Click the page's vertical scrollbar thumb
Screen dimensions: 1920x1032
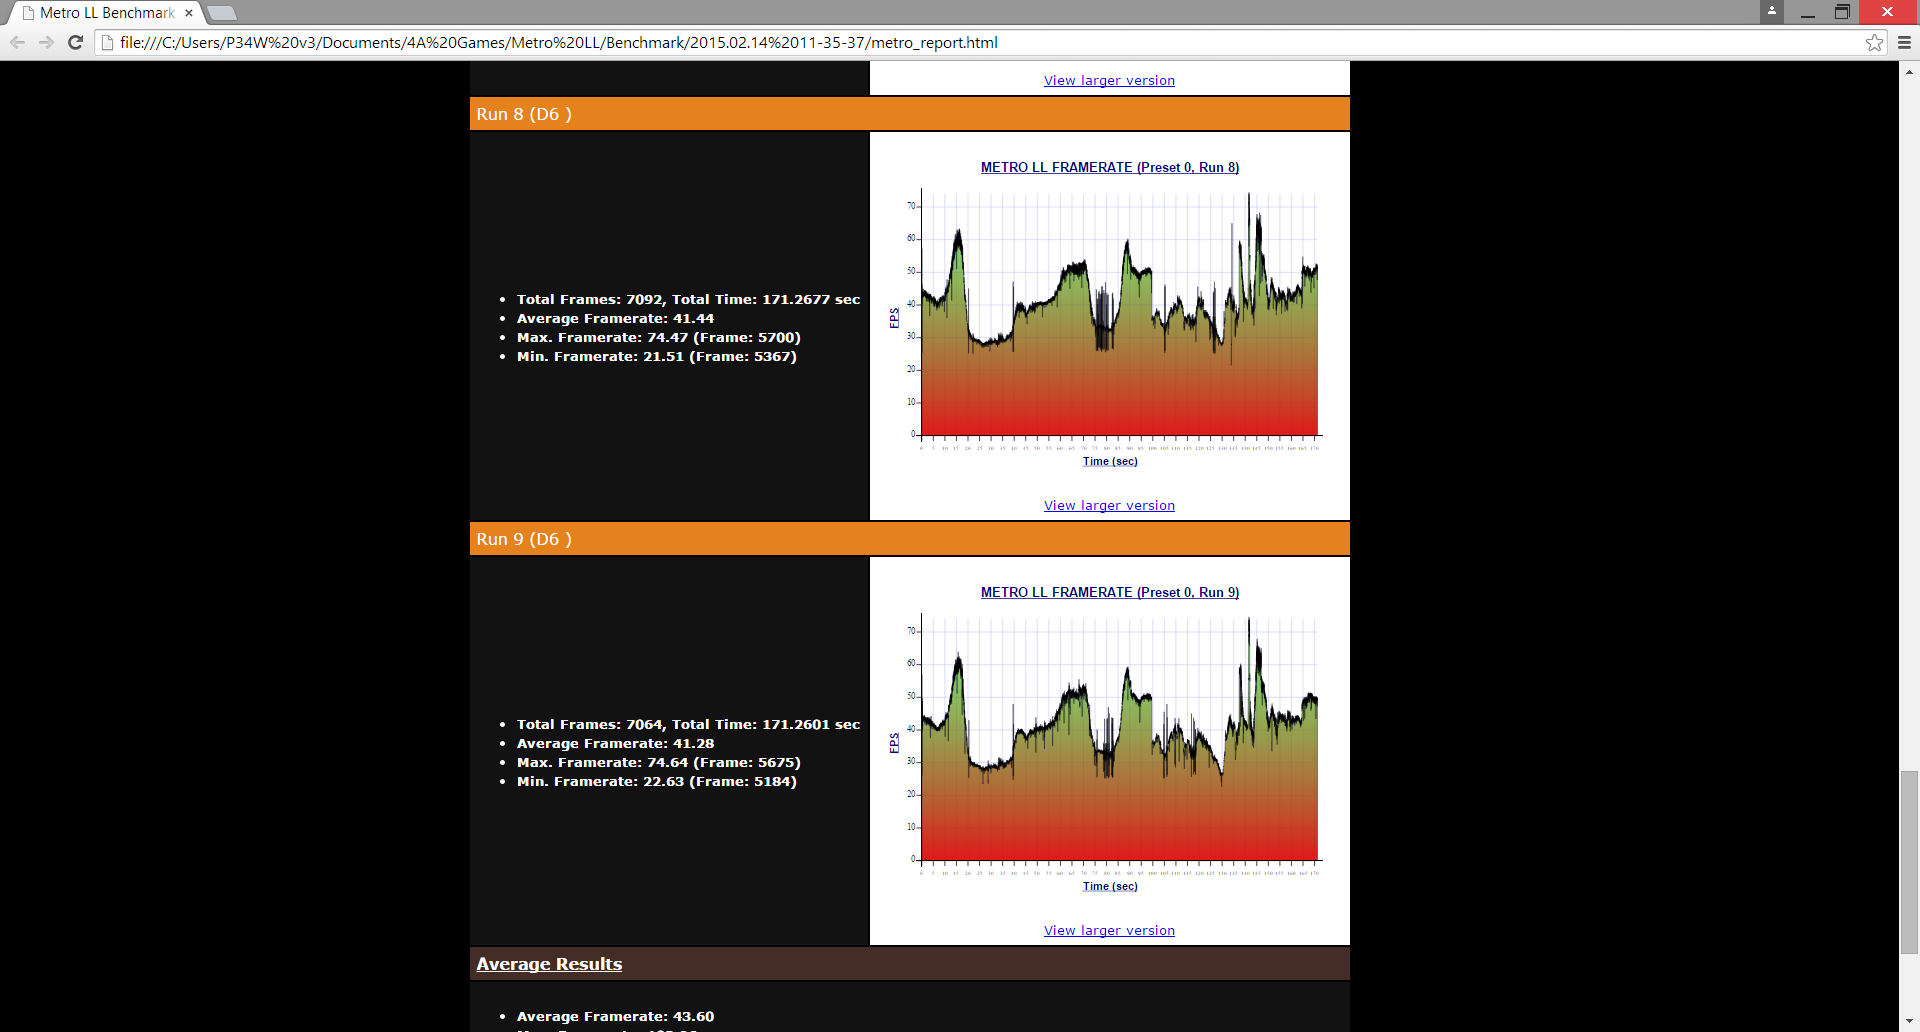pyautogui.click(x=1909, y=862)
